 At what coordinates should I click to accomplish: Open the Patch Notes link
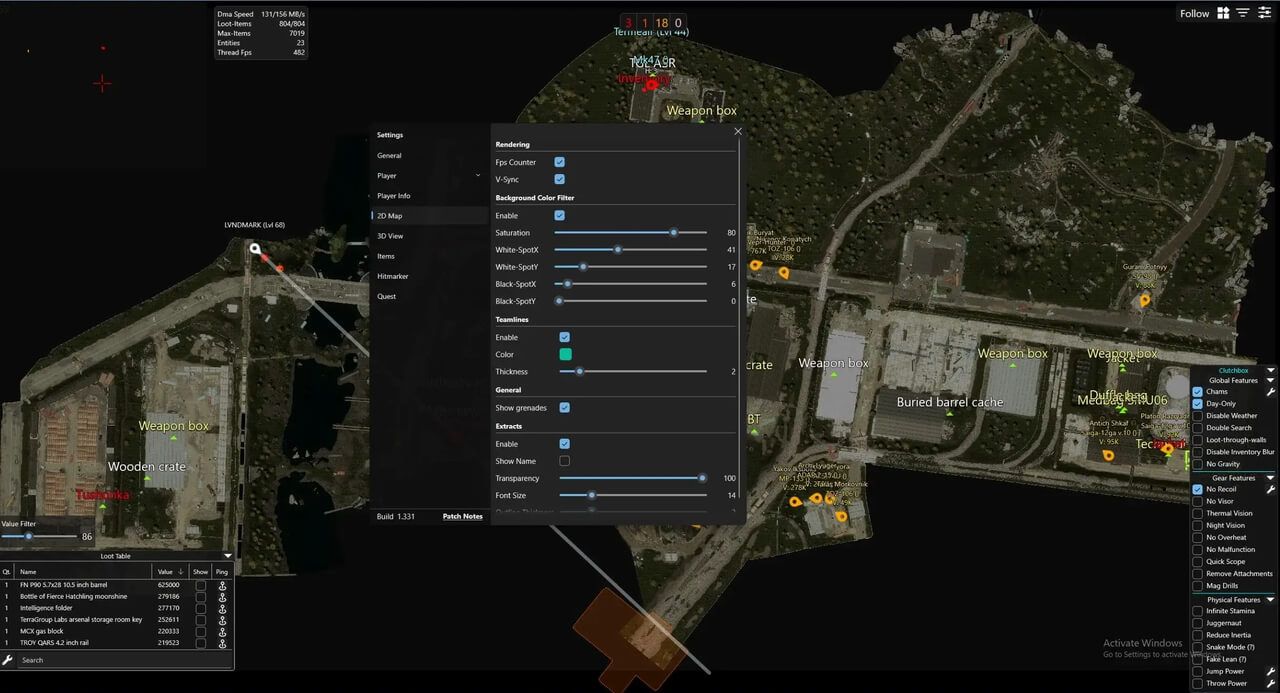click(462, 516)
